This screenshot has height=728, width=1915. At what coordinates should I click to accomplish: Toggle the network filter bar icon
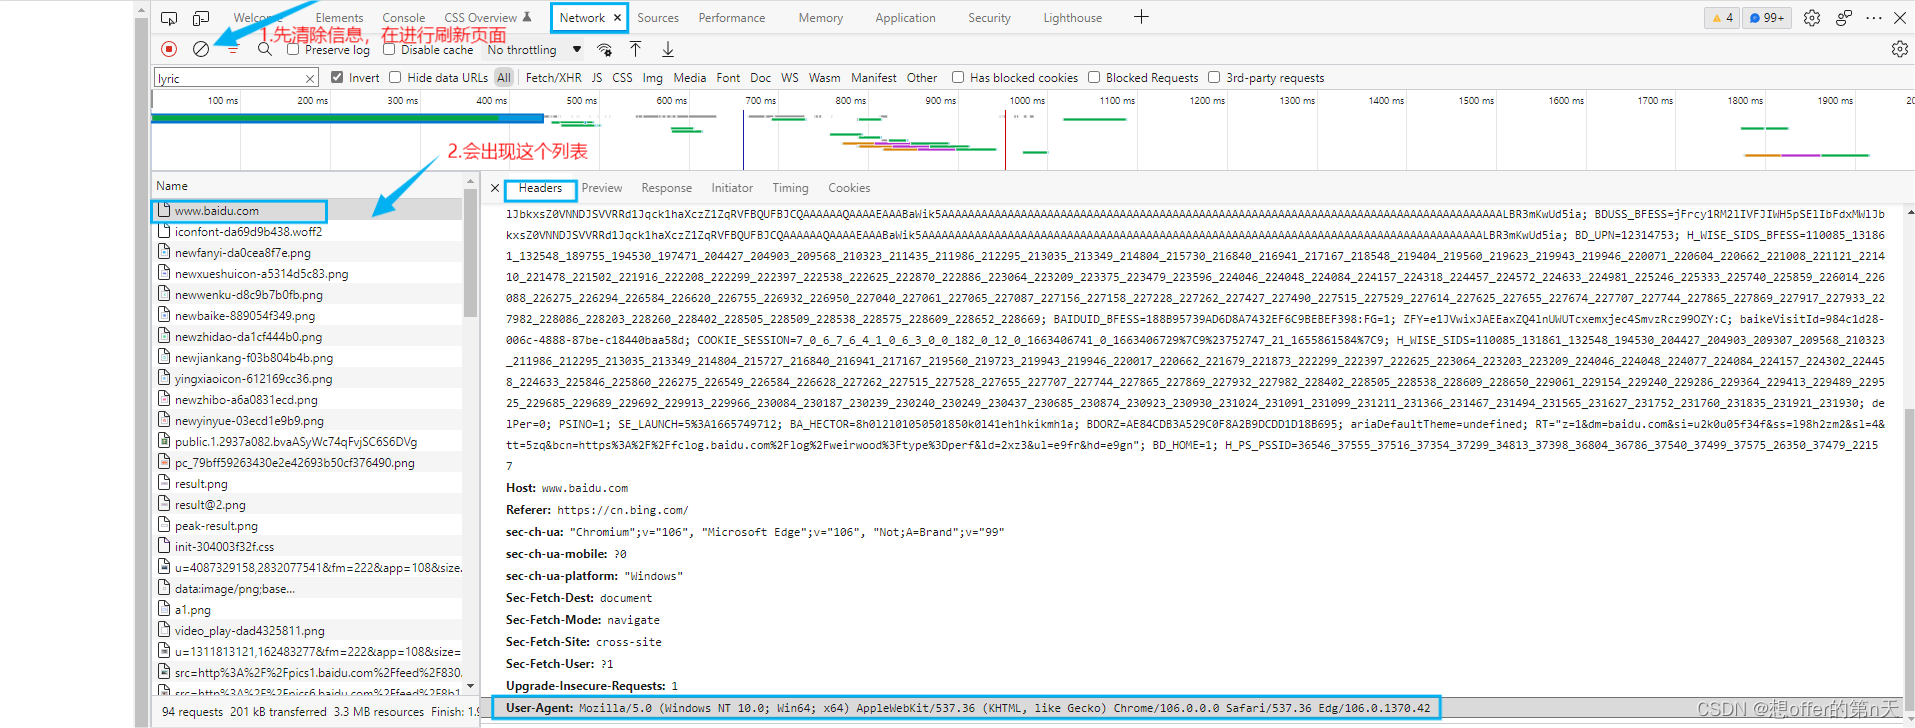(233, 49)
